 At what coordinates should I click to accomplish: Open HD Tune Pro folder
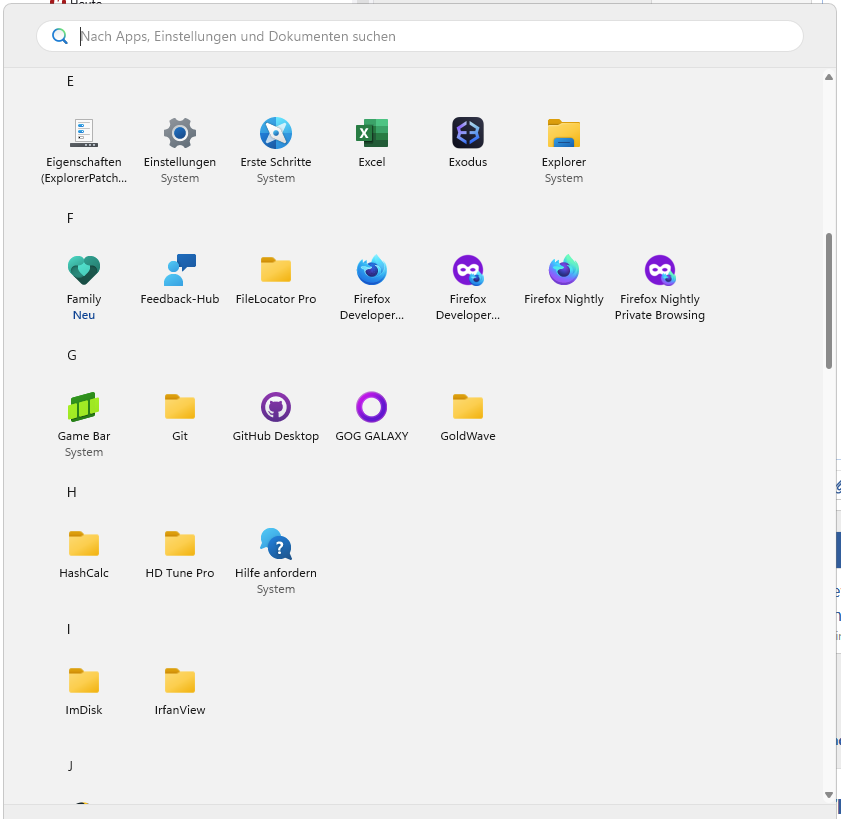pyautogui.click(x=180, y=554)
